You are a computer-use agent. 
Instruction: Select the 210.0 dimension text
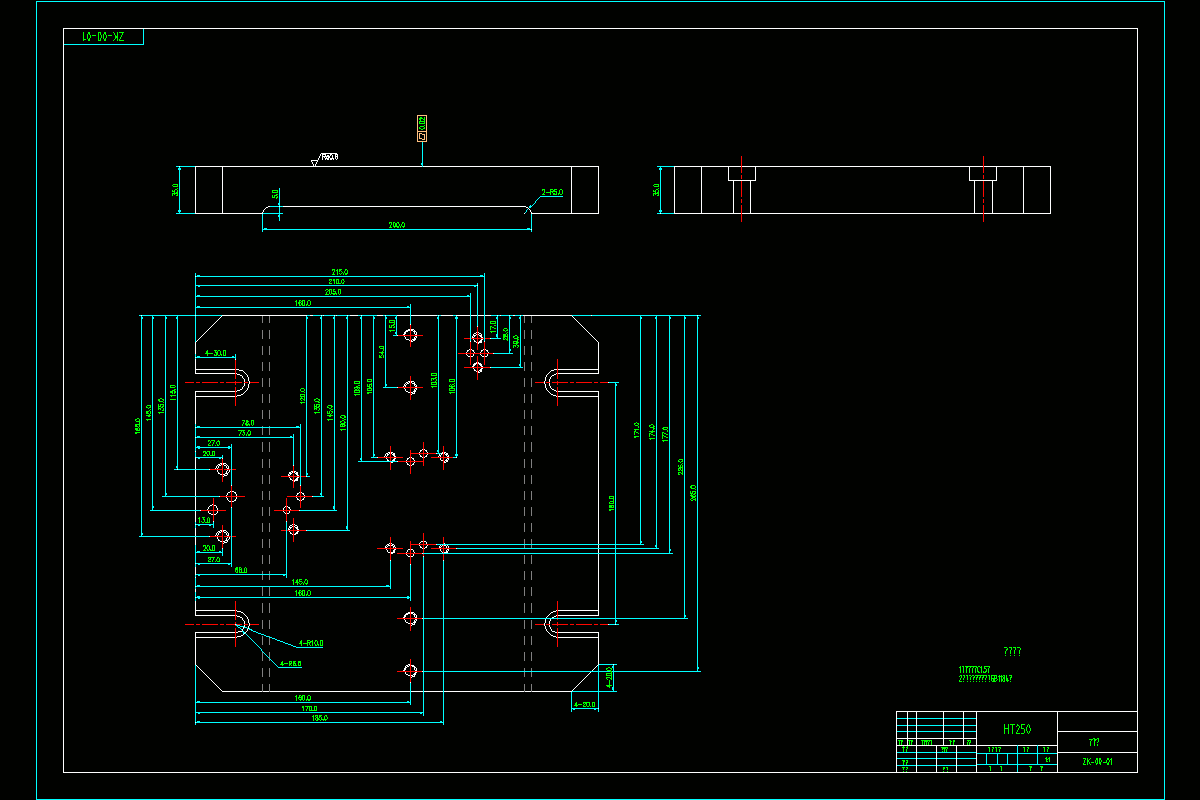(336, 282)
